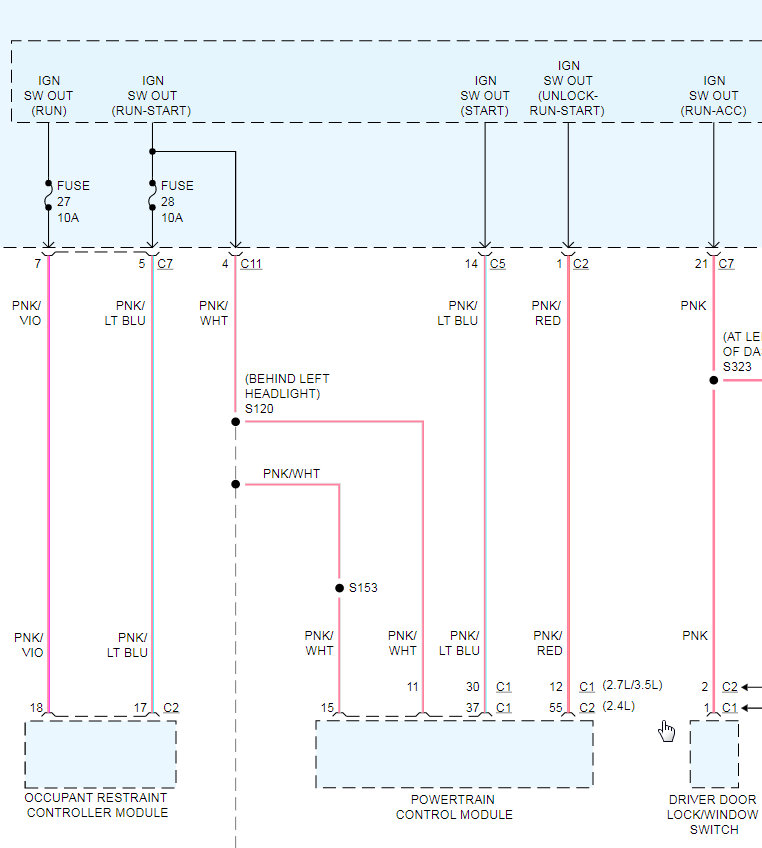Click C1 link beside PCM pin 37
The width and height of the screenshot is (762, 848).
[x=503, y=708]
